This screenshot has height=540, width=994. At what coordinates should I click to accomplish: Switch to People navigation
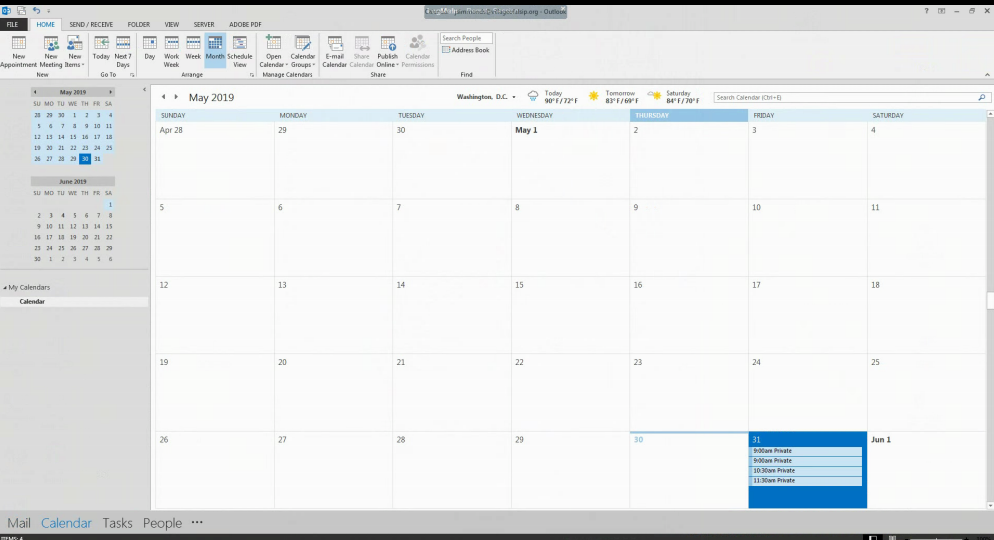[x=162, y=523]
